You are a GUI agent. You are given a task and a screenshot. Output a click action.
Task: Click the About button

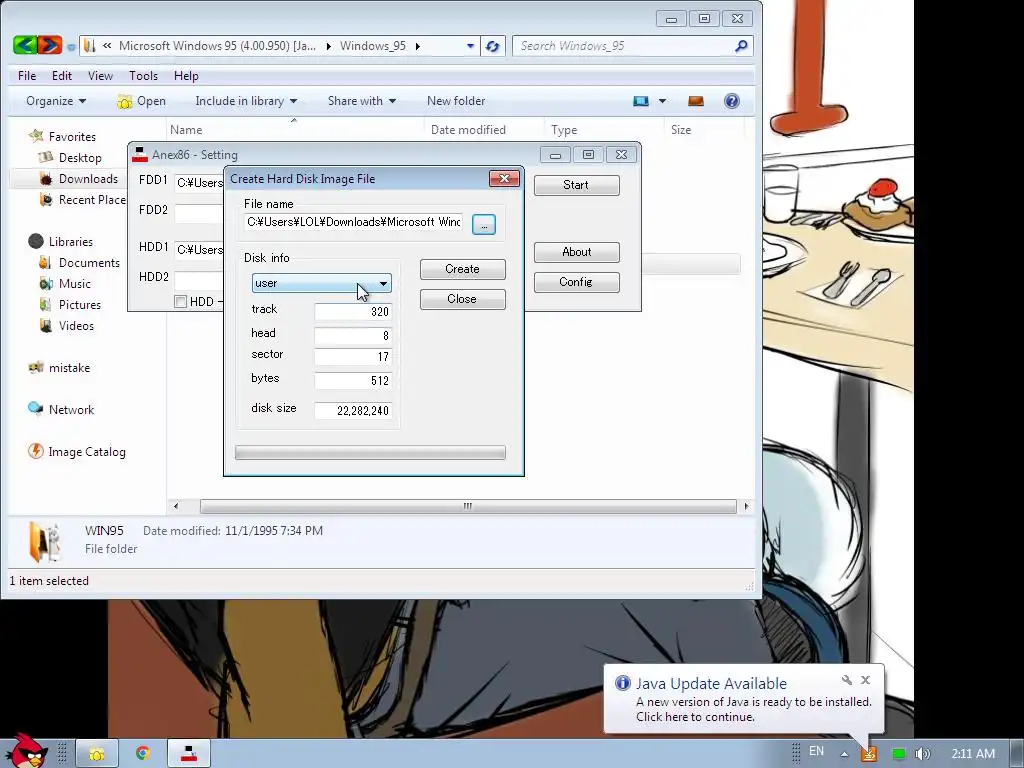576,252
